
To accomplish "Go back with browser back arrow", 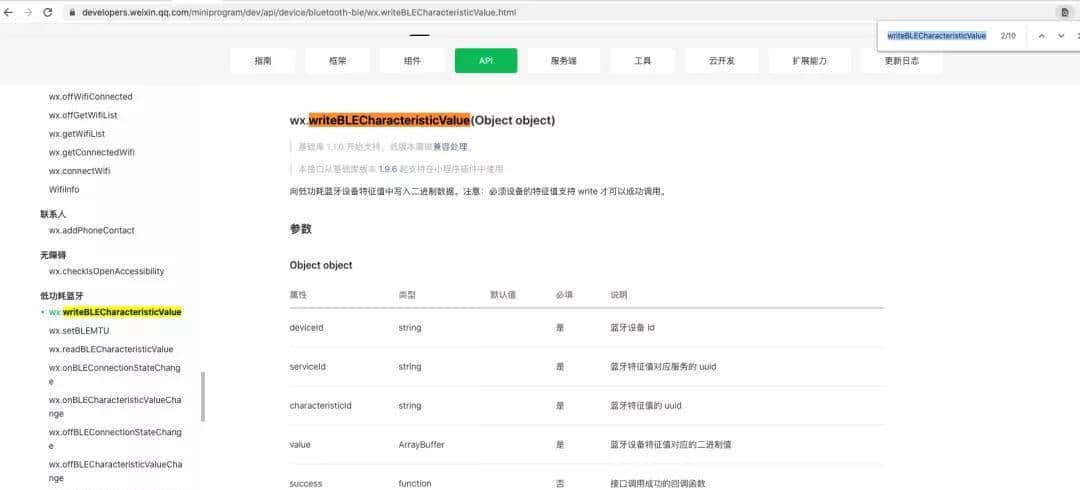I will 8,12.
